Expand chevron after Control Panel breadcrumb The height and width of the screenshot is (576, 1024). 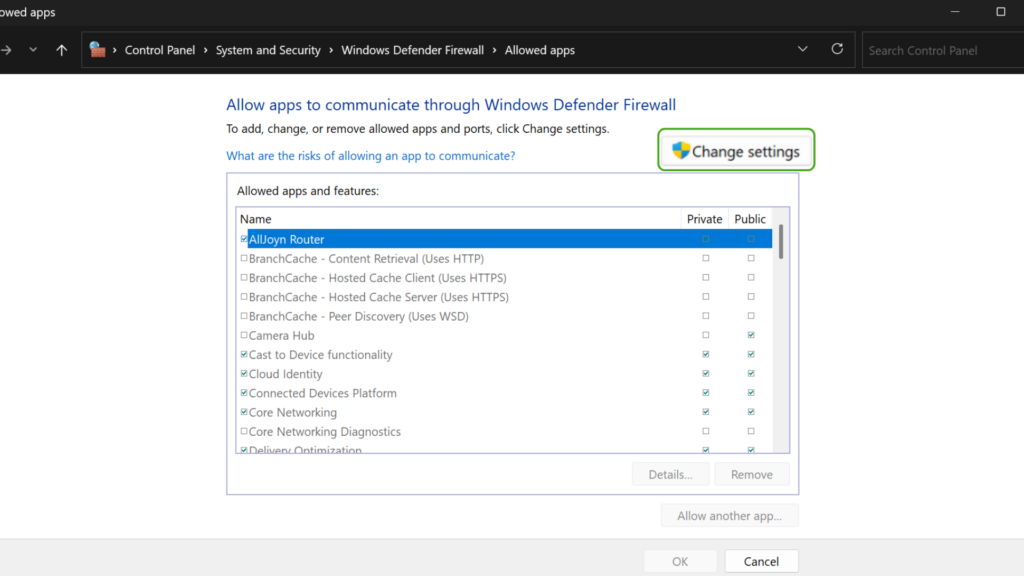[206, 50]
